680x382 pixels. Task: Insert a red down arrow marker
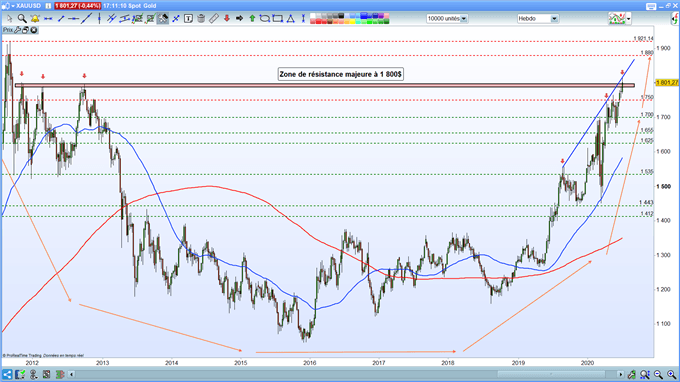click(226, 19)
